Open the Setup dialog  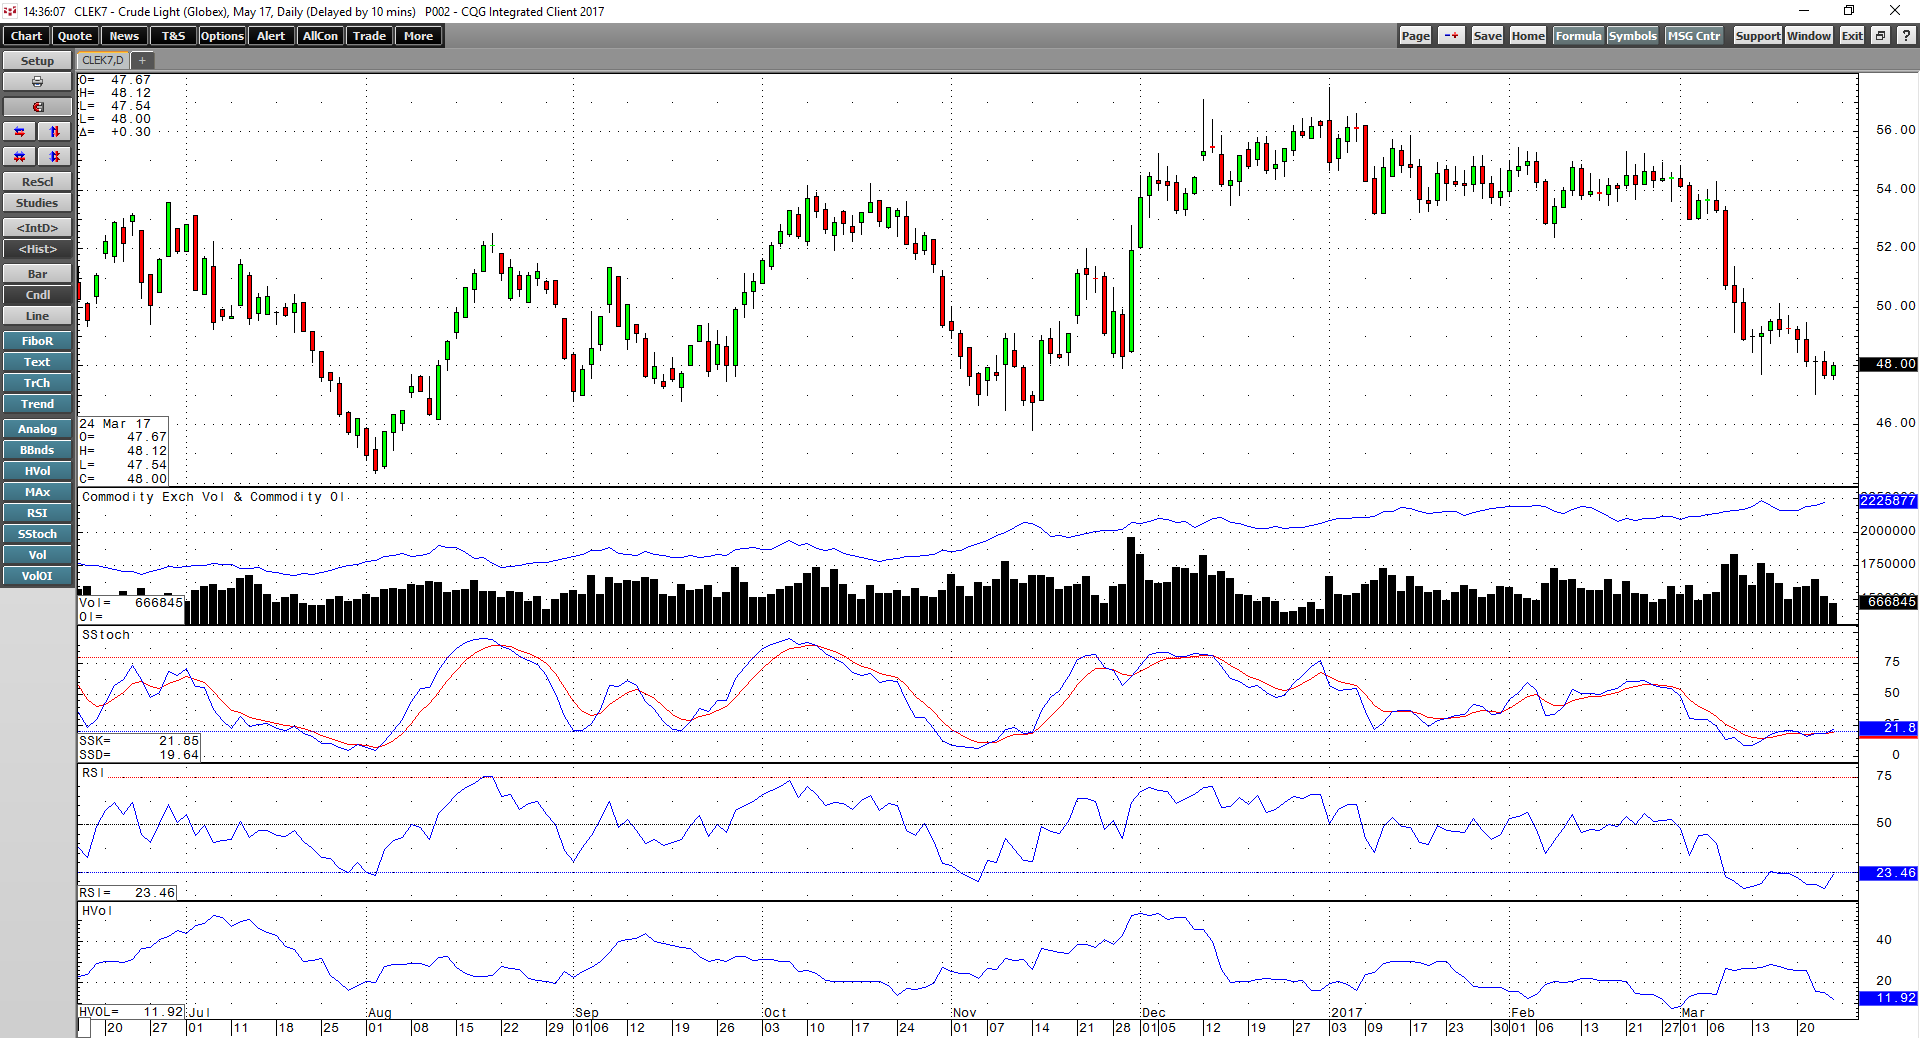tap(37, 61)
